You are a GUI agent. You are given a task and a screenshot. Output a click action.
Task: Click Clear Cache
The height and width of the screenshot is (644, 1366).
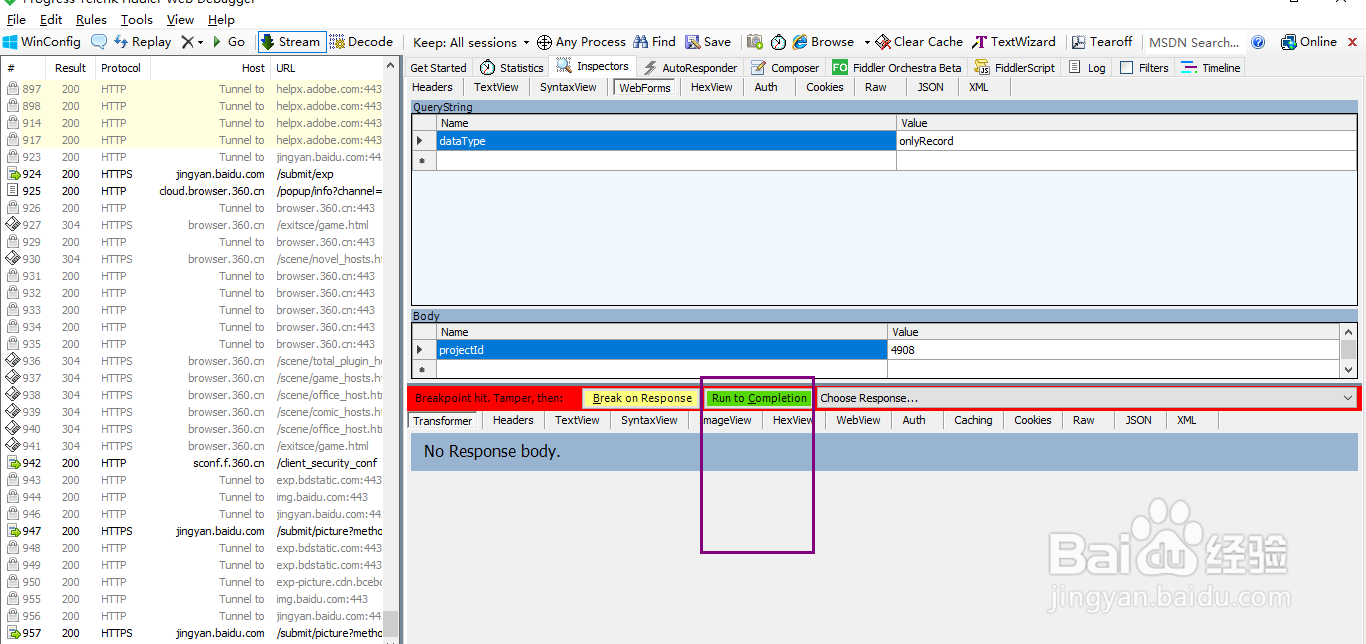click(x=919, y=42)
